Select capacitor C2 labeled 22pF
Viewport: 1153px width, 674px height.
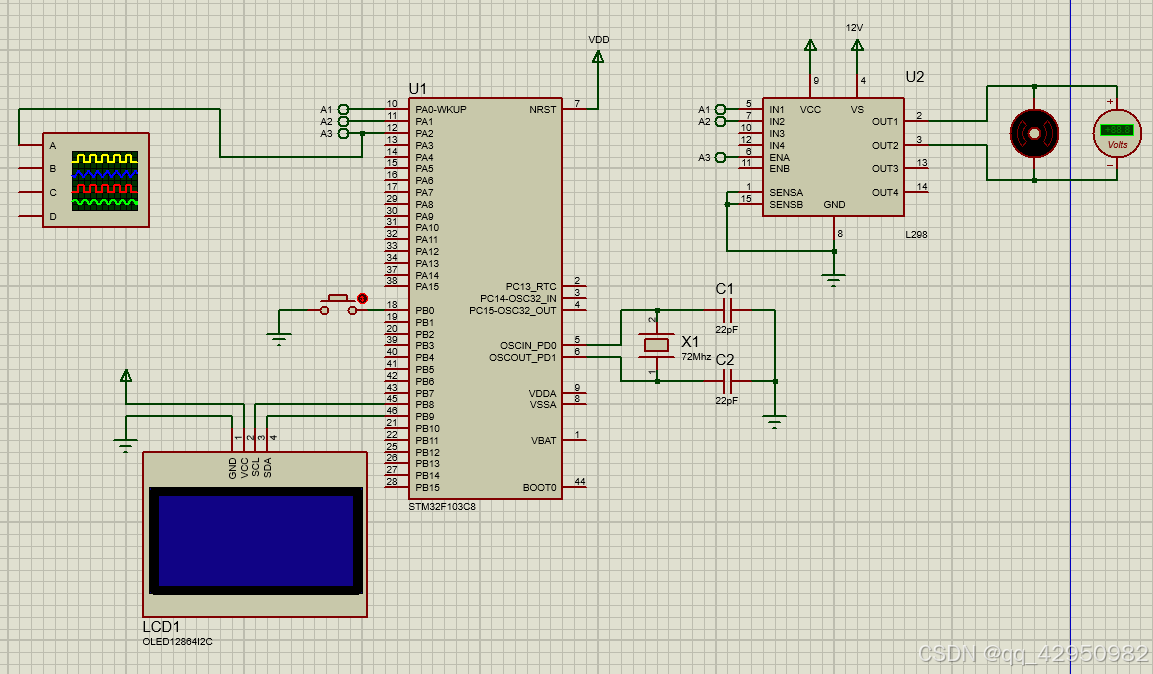(727, 381)
